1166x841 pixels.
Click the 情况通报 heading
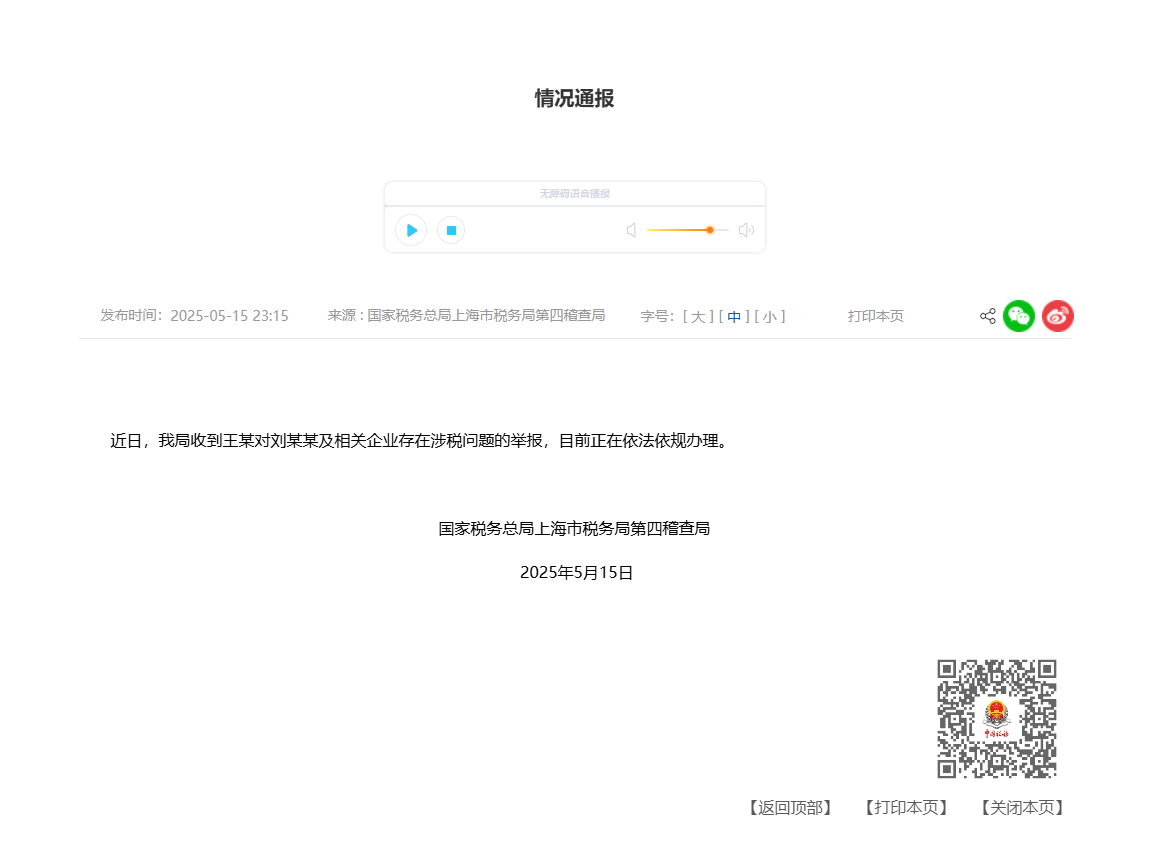click(574, 98)
